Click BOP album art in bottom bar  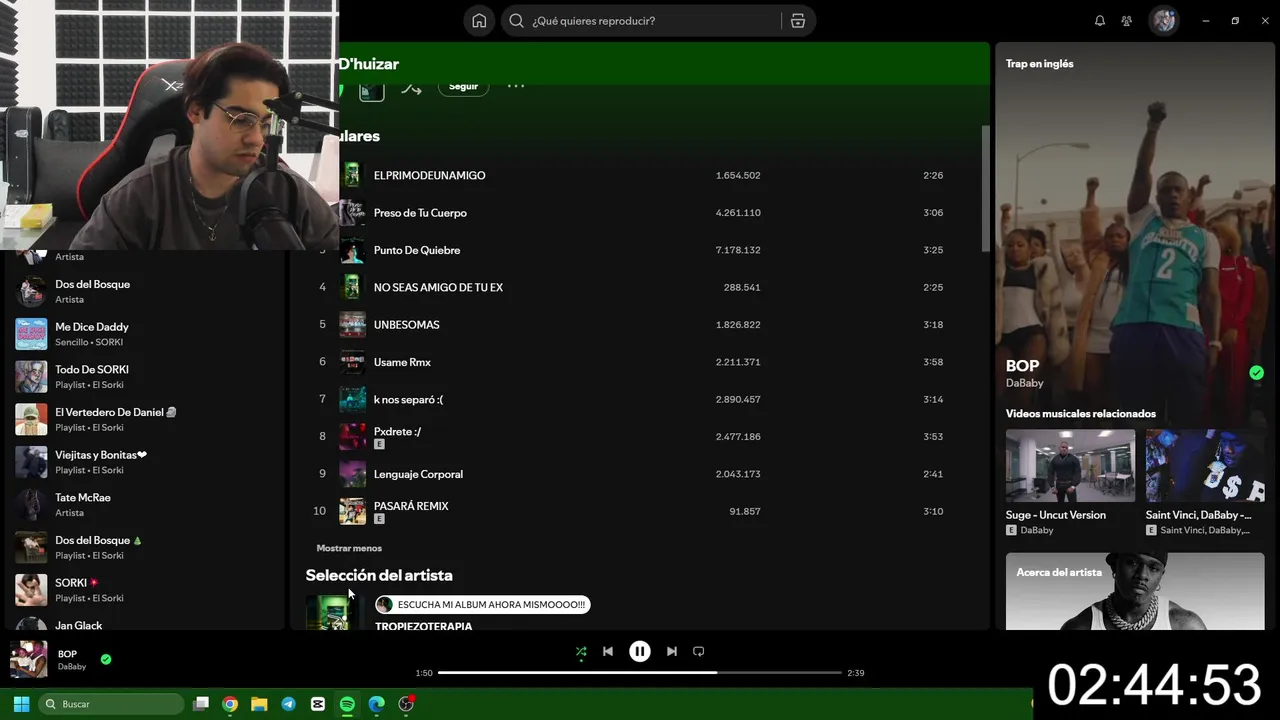pos(29,659)
